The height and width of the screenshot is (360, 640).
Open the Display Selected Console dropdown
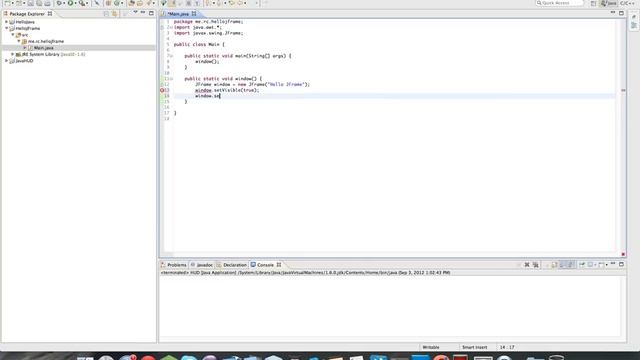pyautogui.click(x=596, y=265)
